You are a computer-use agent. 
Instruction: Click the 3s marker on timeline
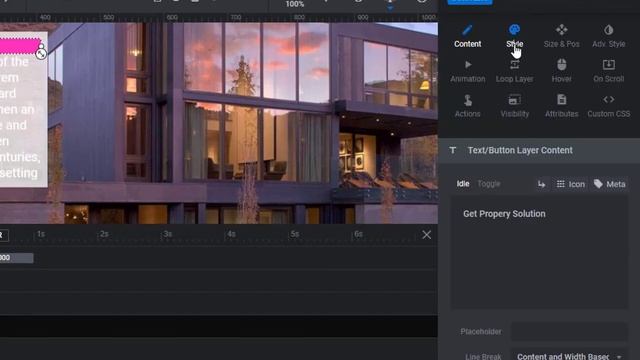point(167,234)
